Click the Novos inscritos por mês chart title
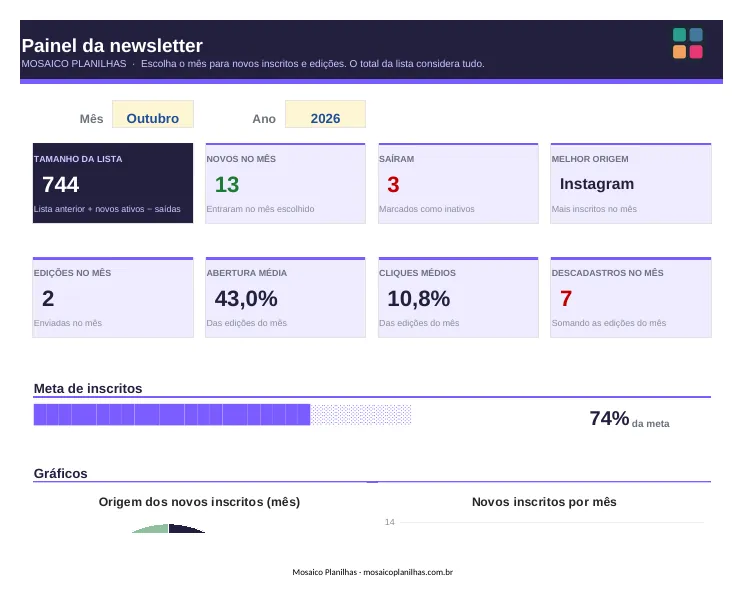 point(544,502)
